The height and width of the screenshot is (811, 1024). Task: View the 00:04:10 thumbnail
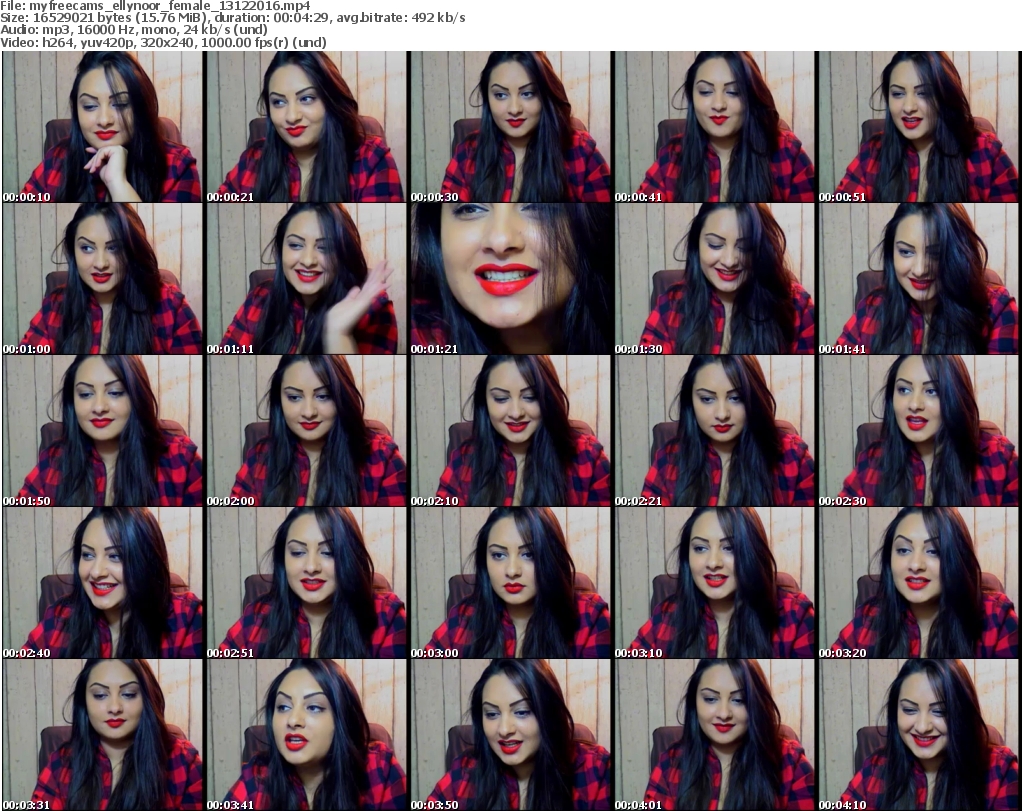tap(918, 735)
